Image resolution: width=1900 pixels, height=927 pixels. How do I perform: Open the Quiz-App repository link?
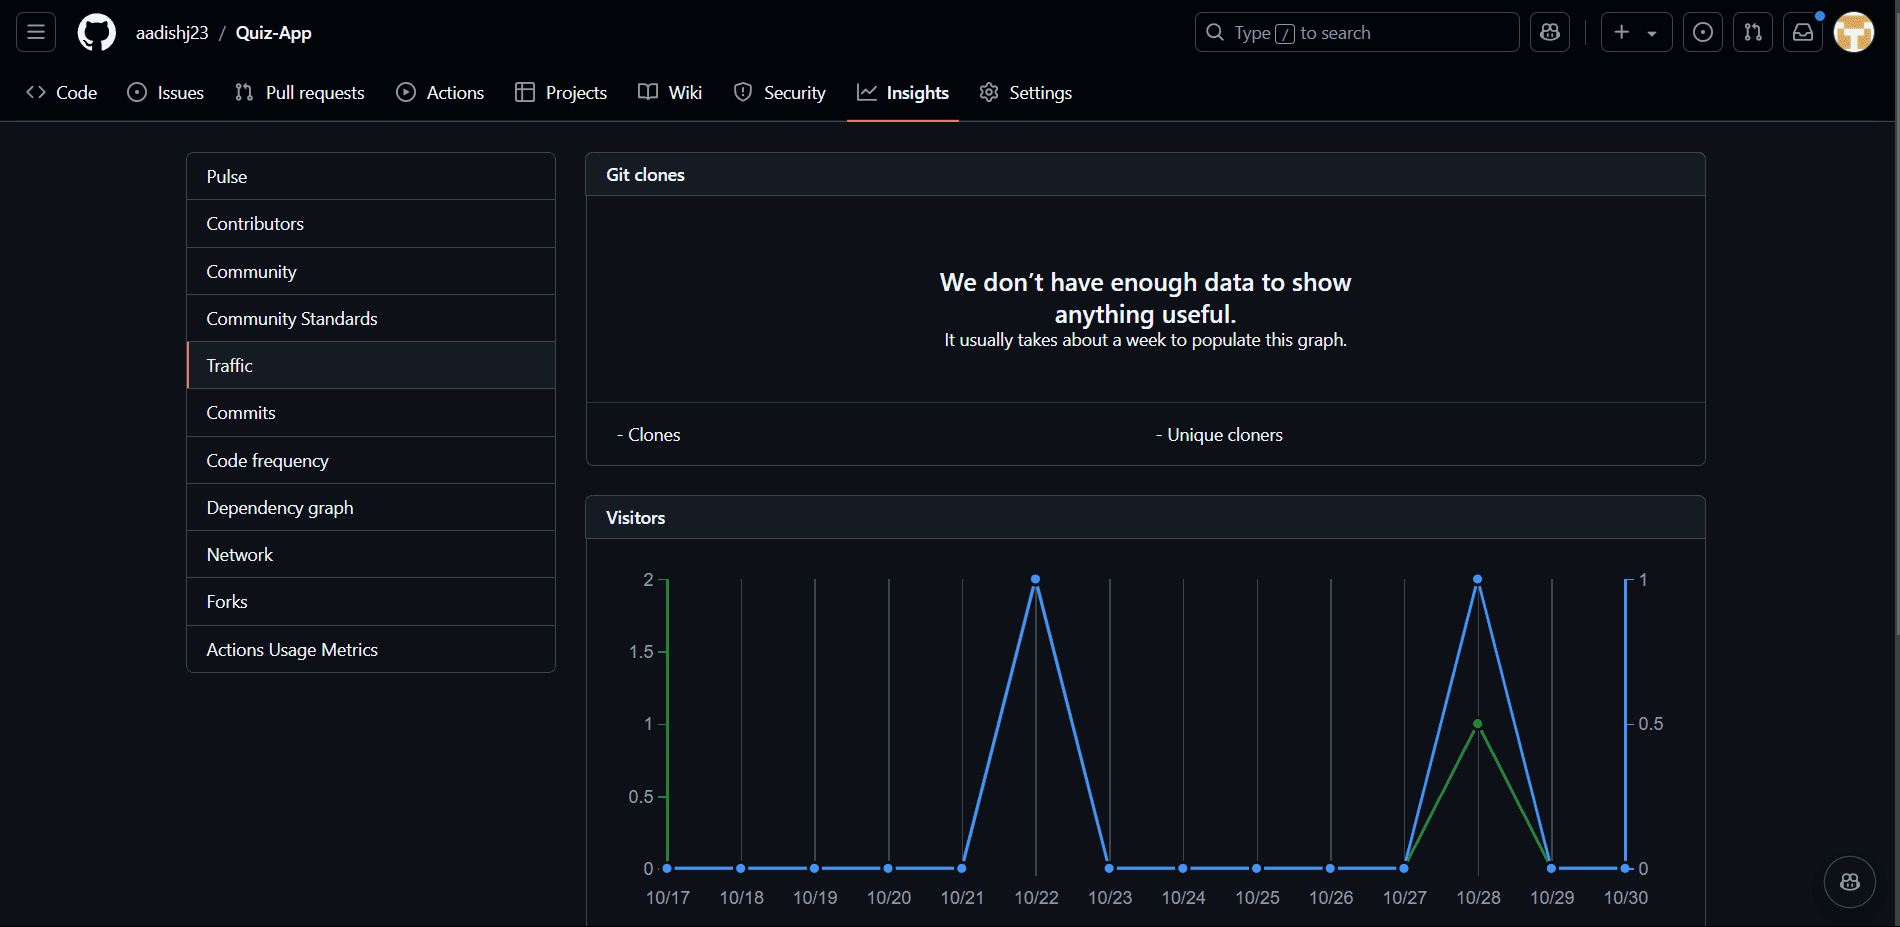click(273, 32)
